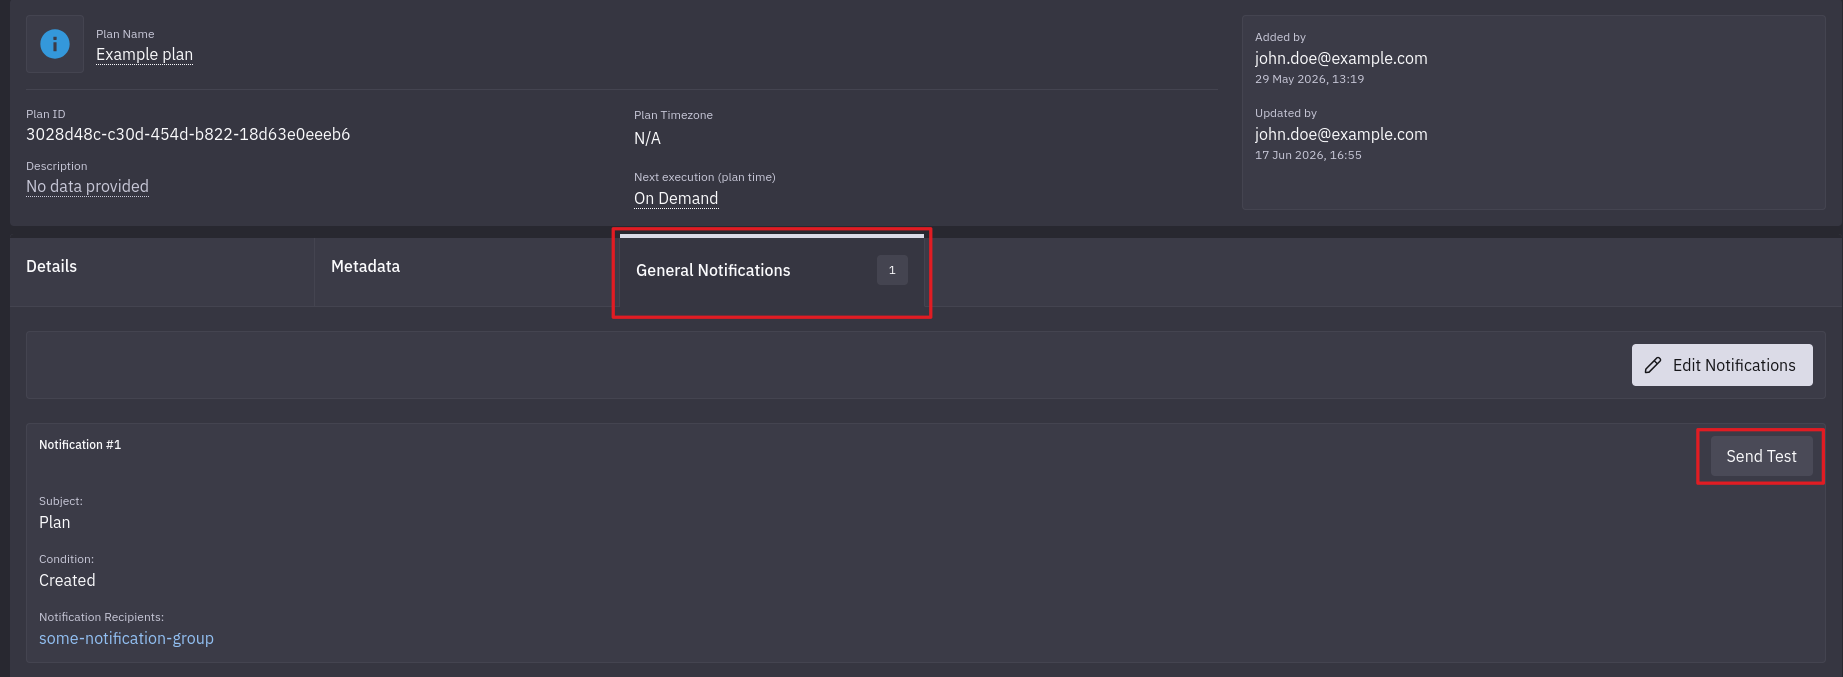Image resolution: width=1843 pixels, height=677 pixels.
Task: Click the On Demand next execution value
Action: [676, 198]
